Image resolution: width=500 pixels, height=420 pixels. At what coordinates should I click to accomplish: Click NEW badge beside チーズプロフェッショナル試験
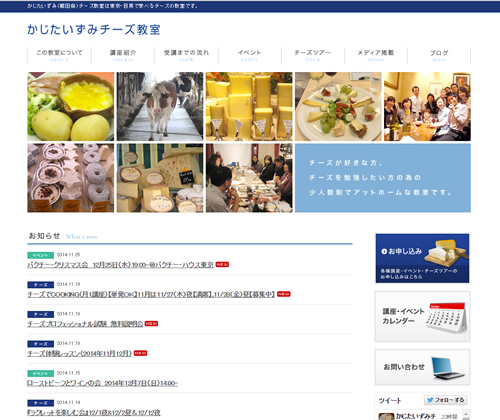[x=151, y=324]
